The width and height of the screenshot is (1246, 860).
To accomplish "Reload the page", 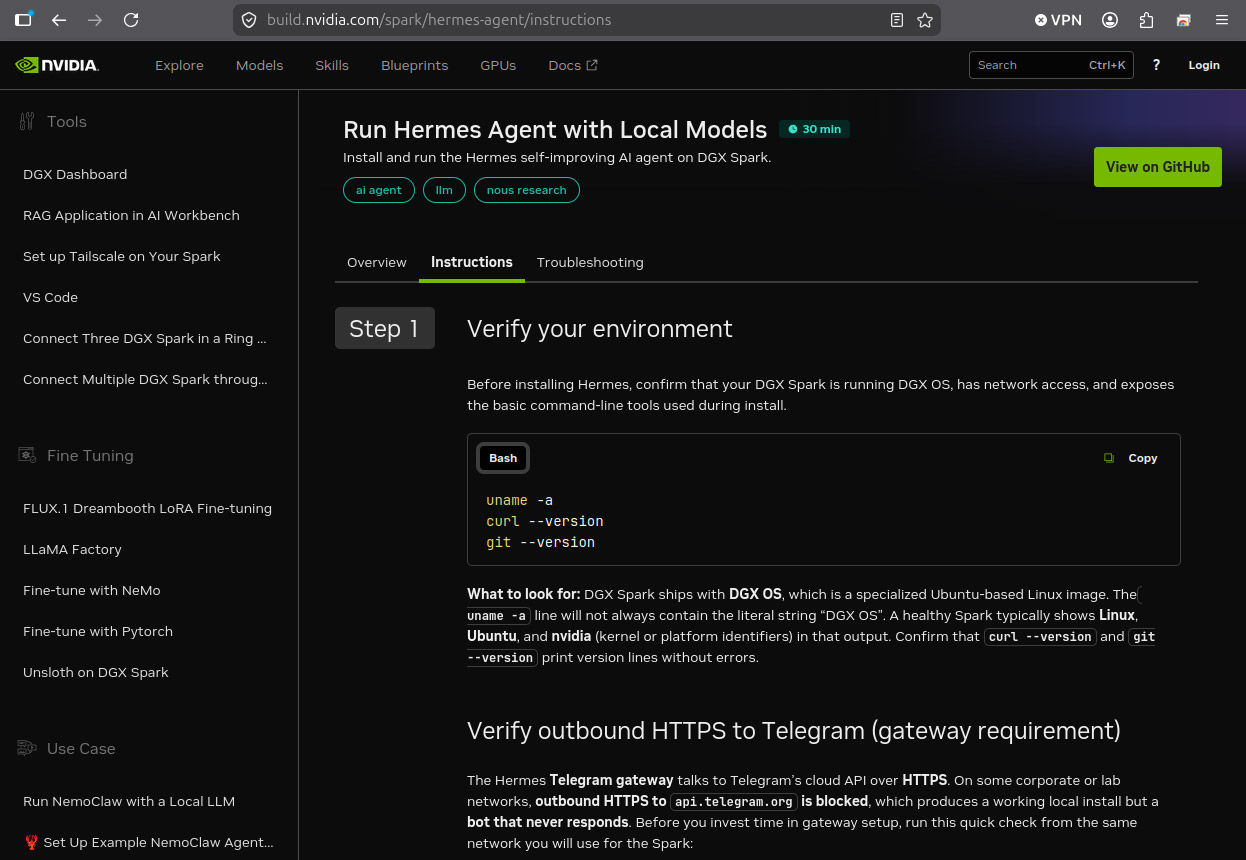I will pyautogui.click(x=131, y=20).
